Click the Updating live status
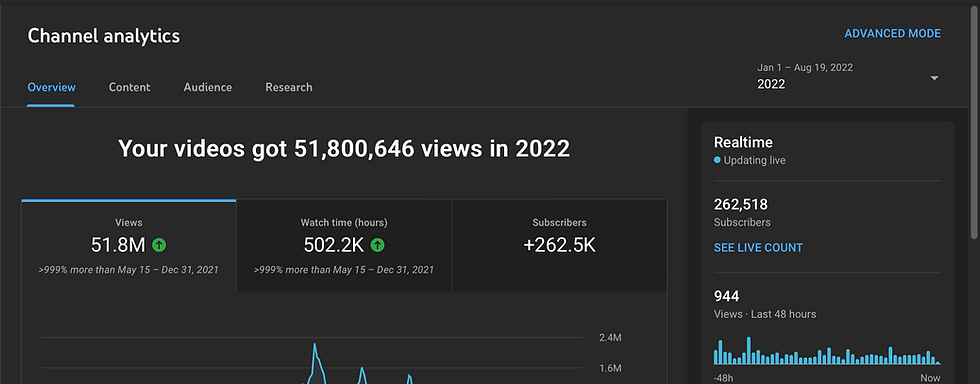The image size is (980, 384). point(750,161)
